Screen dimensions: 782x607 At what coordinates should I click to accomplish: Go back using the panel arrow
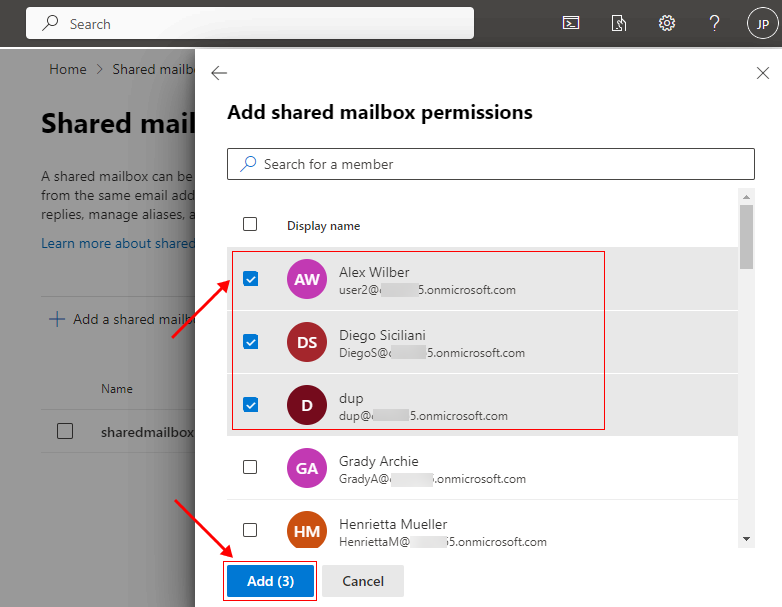[219, 73]
